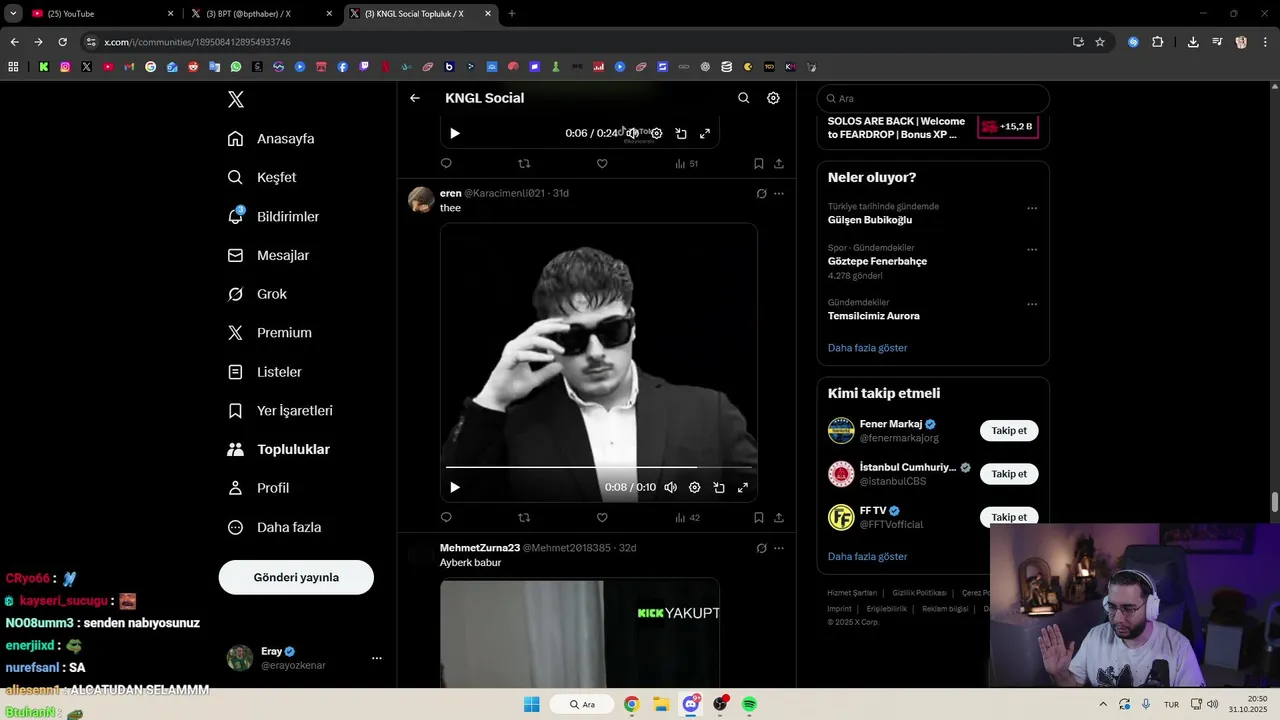
Task: Open community settings gear in the header
Action: 773,98
